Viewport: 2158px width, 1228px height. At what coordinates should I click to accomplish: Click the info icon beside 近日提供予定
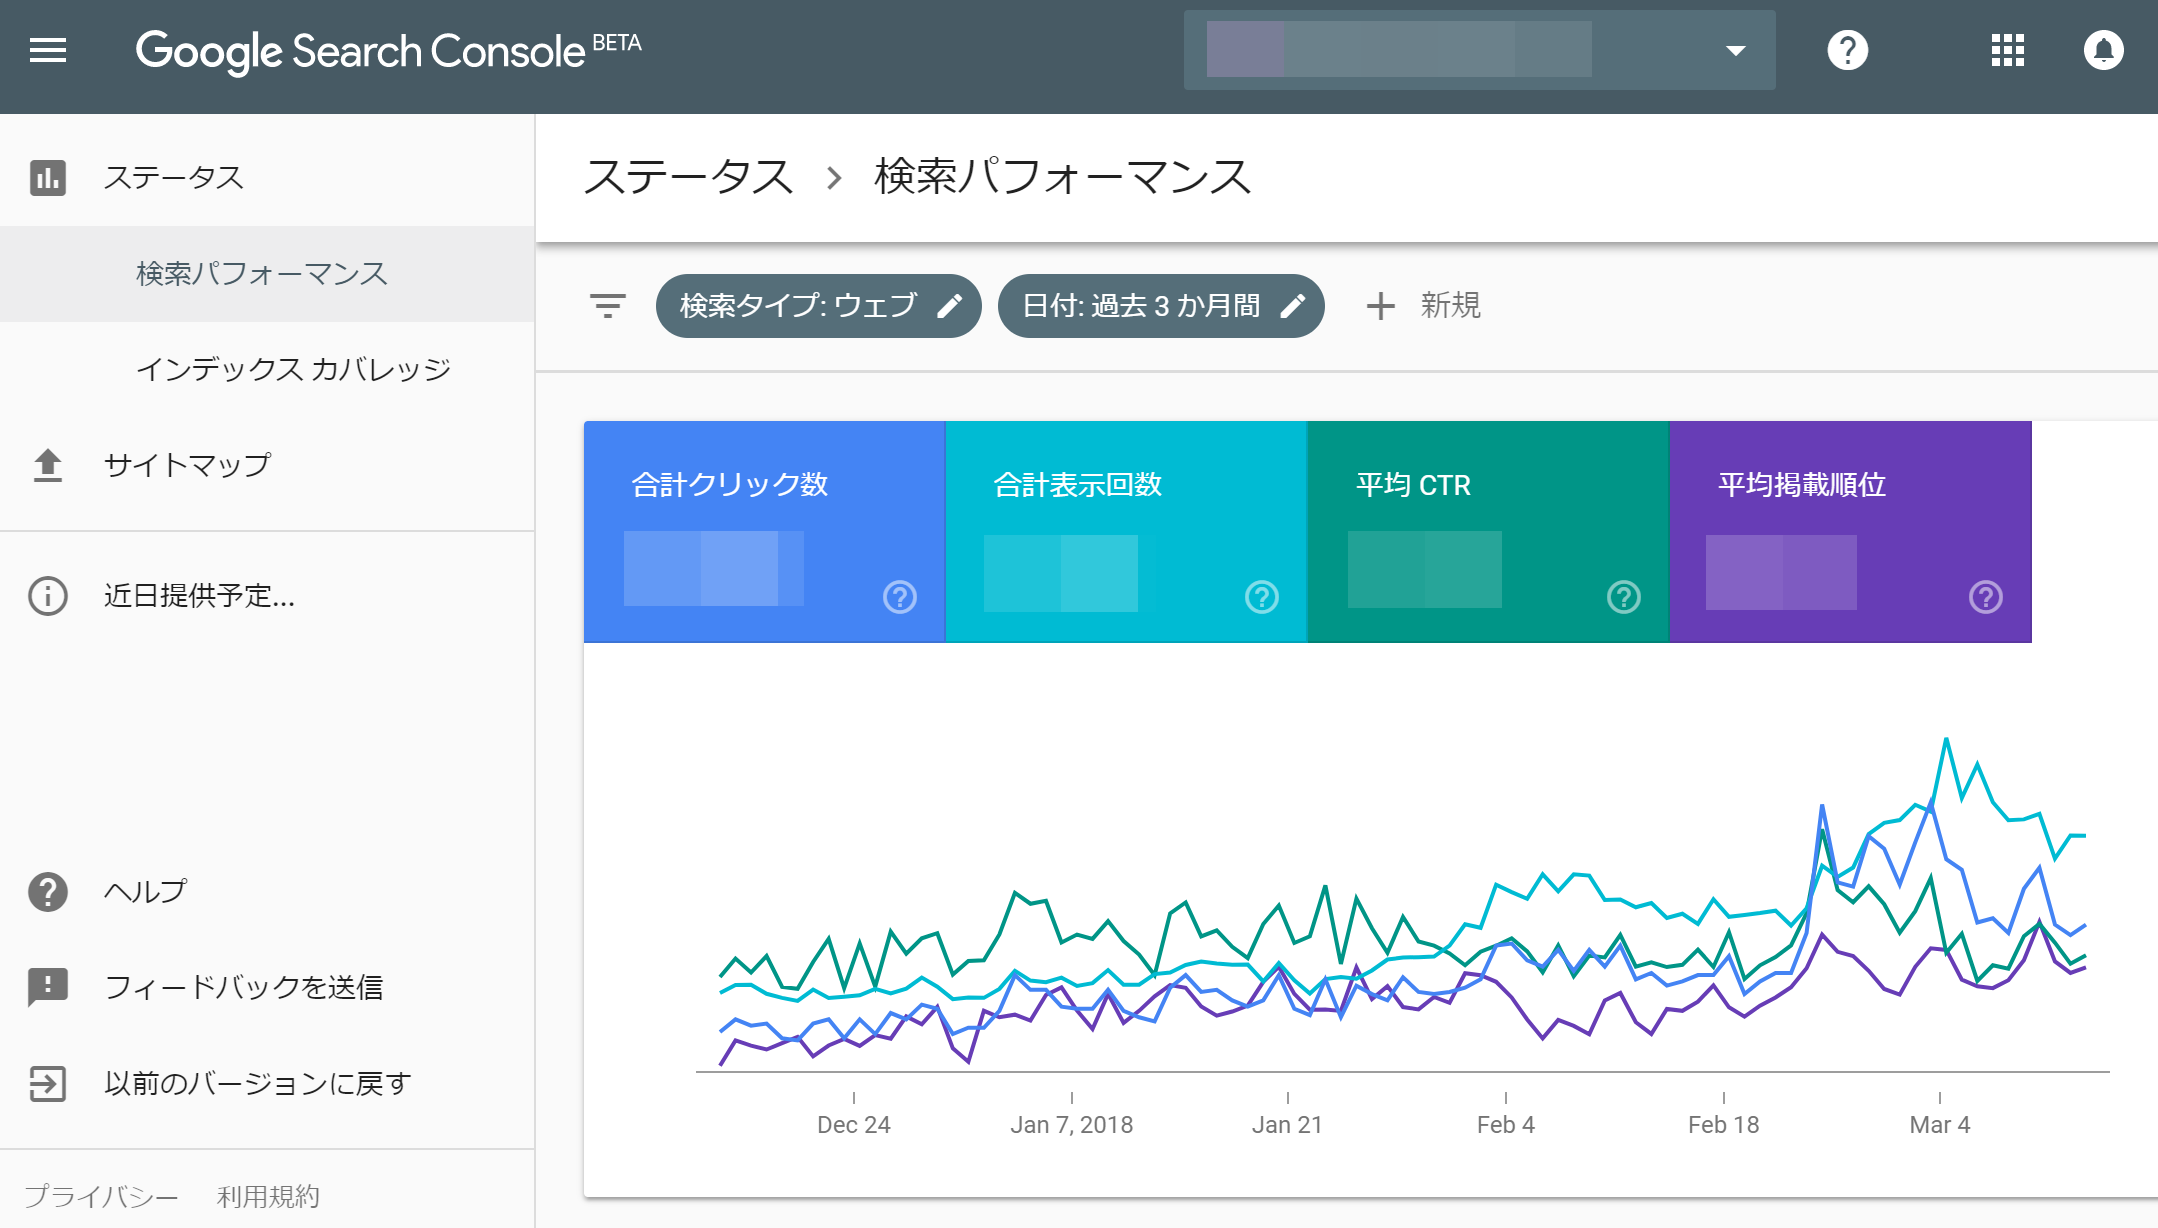pos(48,596)
